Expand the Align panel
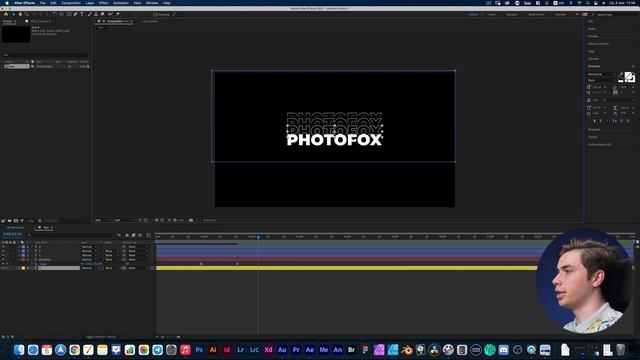 pyautogui.click(x=591, y=51)
